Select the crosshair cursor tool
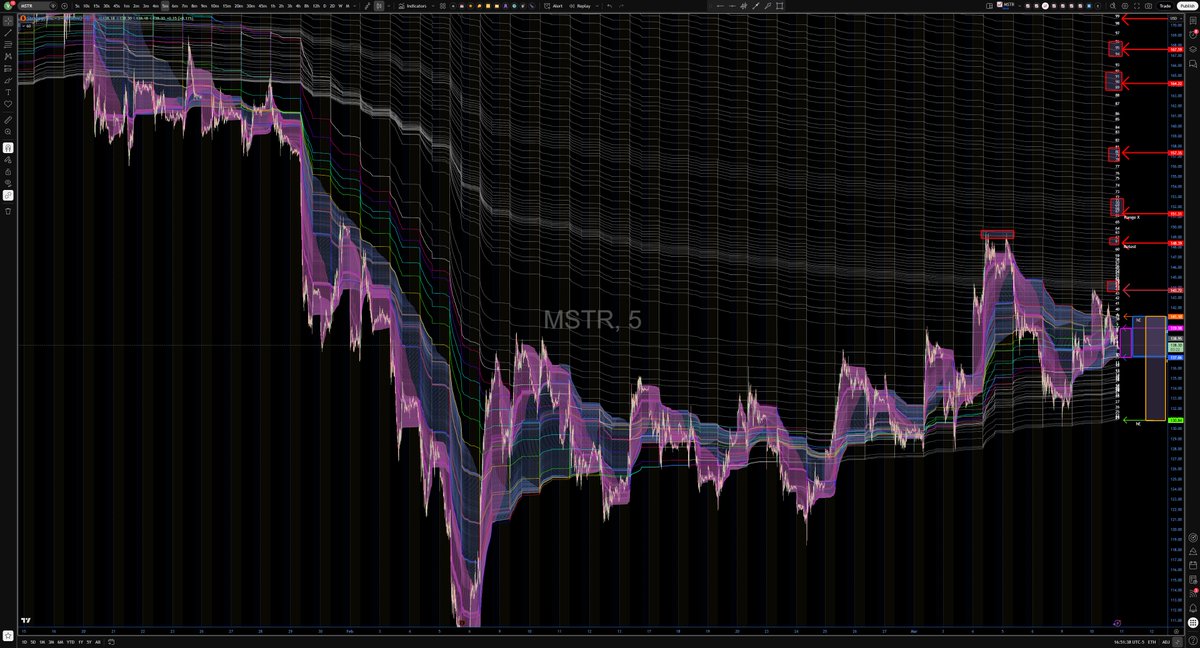 [8, 21]
